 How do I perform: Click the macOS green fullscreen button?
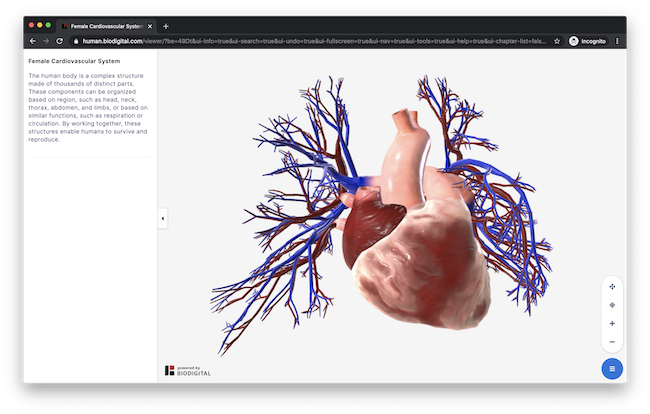(x=48, y=25)
